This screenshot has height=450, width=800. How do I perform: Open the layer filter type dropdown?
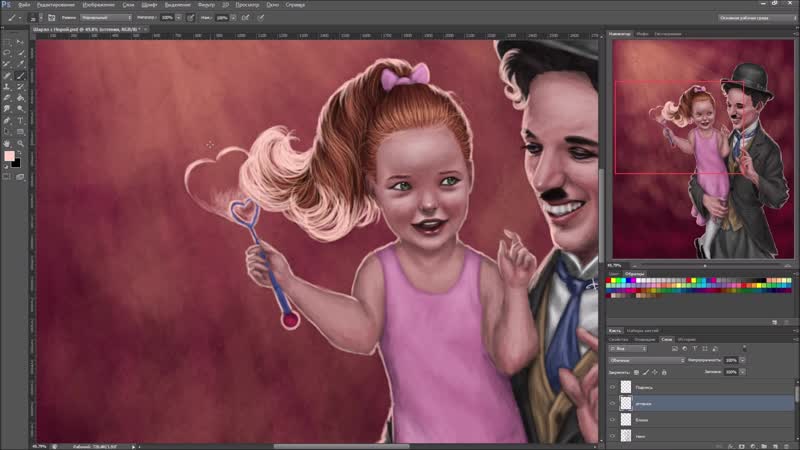pos(628,348)
